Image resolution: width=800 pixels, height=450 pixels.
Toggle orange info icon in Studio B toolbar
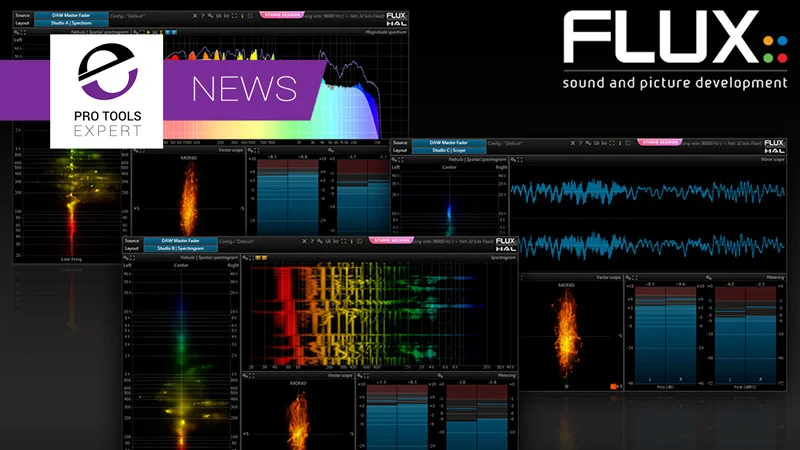click(352, 241)
